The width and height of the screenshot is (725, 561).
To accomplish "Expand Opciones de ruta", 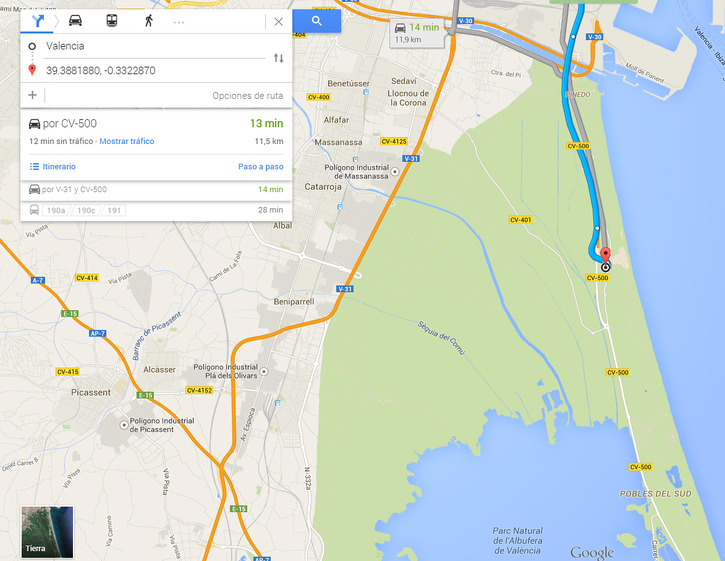I will click(x=247, y=96).
